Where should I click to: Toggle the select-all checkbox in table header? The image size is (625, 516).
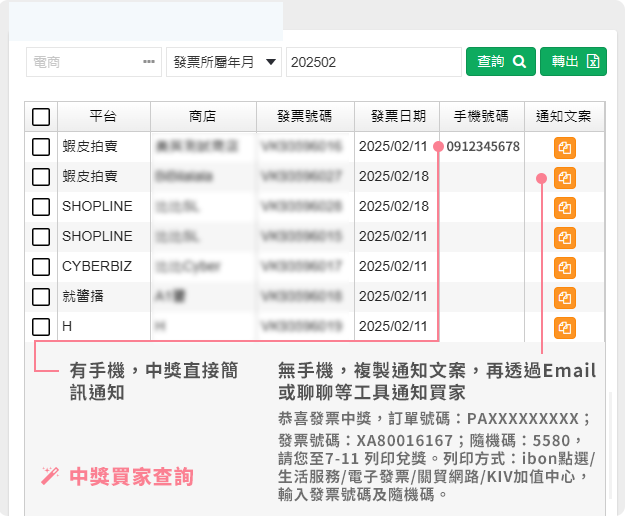coord(41,117)
